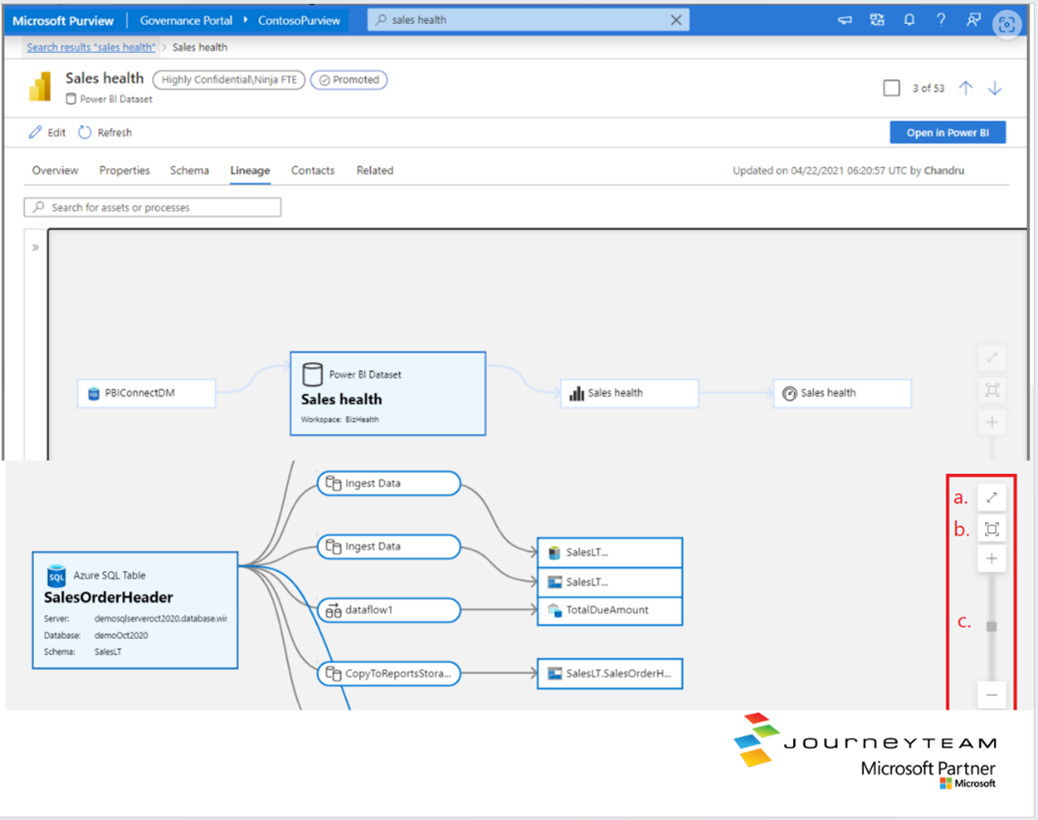
Task: Click the notifications bell icon
Action: tap(908, 20)
